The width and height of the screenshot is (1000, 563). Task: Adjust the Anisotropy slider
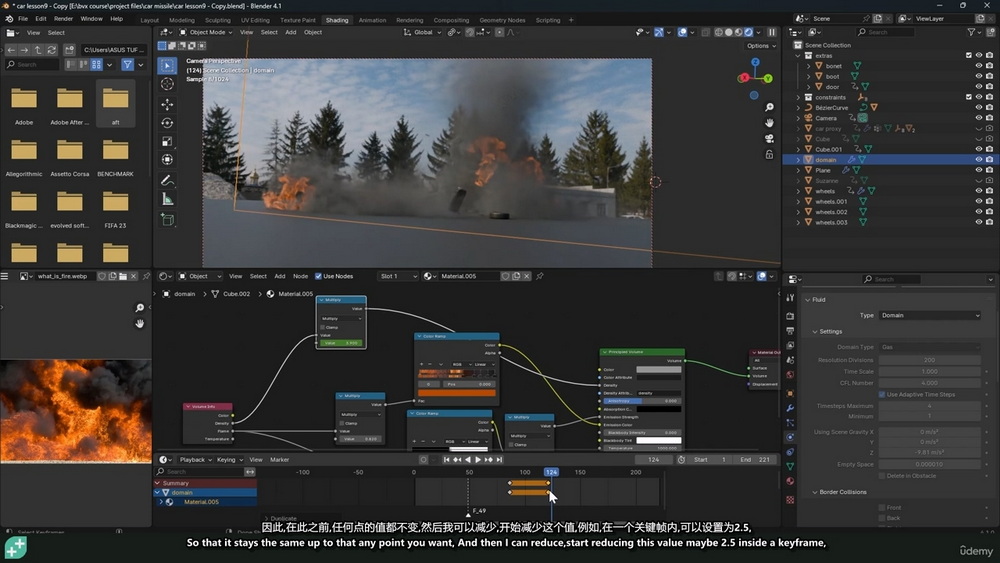(x=642, y=400)
